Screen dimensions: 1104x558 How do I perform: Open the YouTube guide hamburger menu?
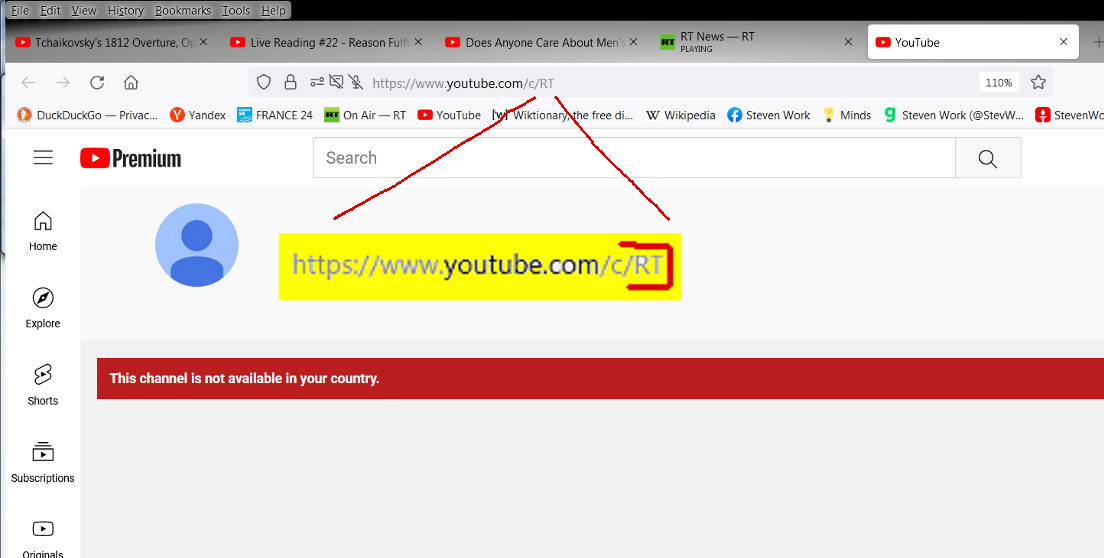43,158
